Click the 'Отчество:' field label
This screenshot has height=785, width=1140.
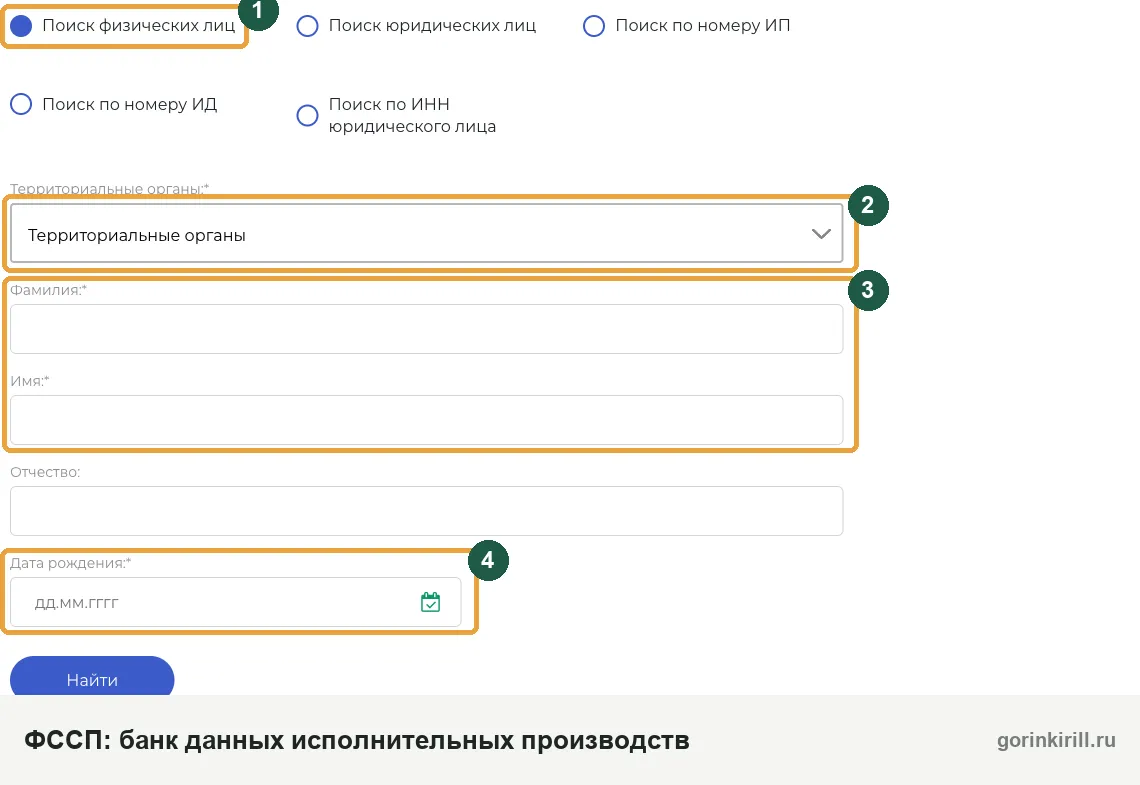(x=45, y=472)
